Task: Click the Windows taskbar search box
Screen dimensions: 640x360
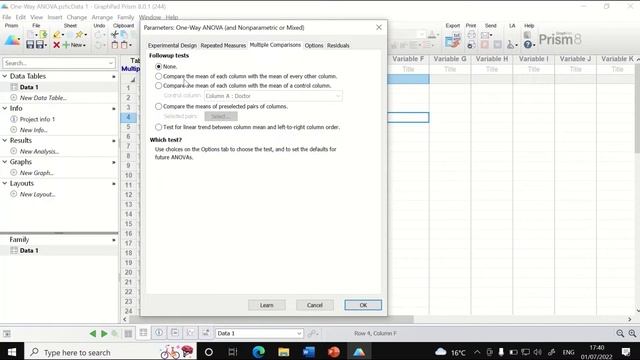Action: 110,352
